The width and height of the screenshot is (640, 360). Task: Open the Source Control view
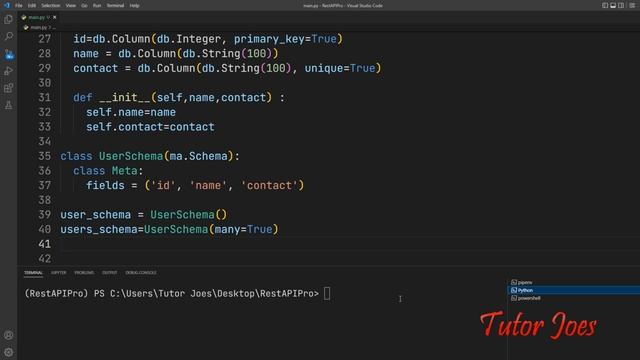point(9,54)
